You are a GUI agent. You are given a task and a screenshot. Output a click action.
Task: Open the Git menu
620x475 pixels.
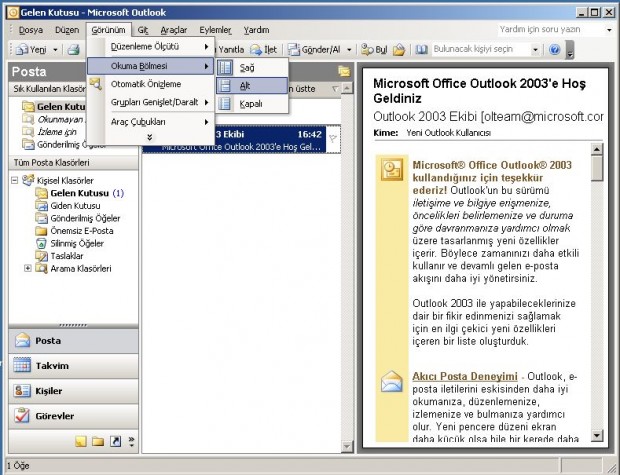tap(143, 30)
